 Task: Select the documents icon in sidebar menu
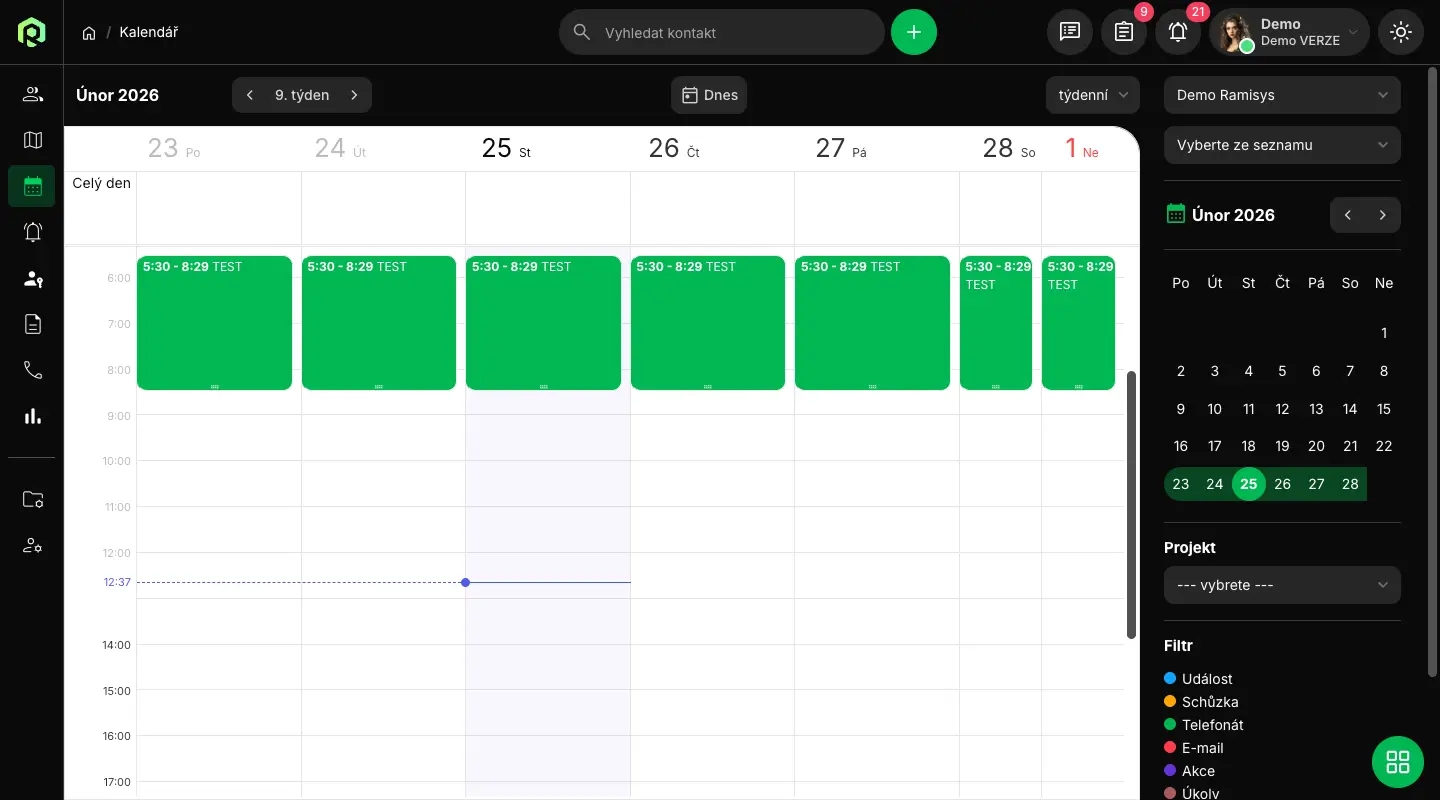click(x=32, y=324)
